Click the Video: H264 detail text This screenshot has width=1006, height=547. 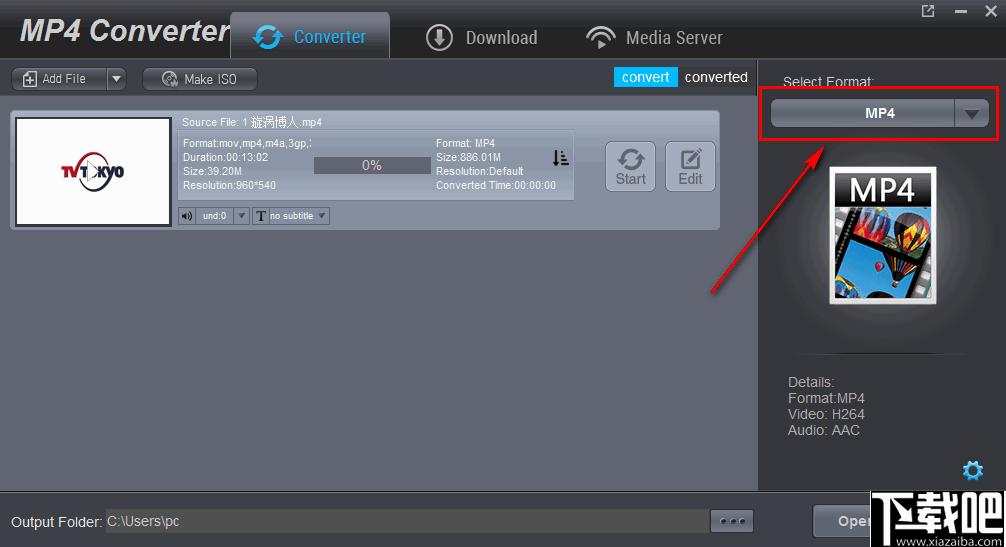(826, 414)
